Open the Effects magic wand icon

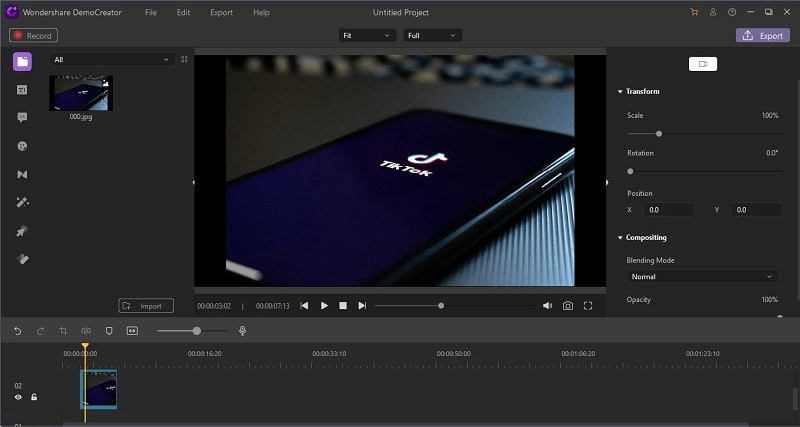22,203
